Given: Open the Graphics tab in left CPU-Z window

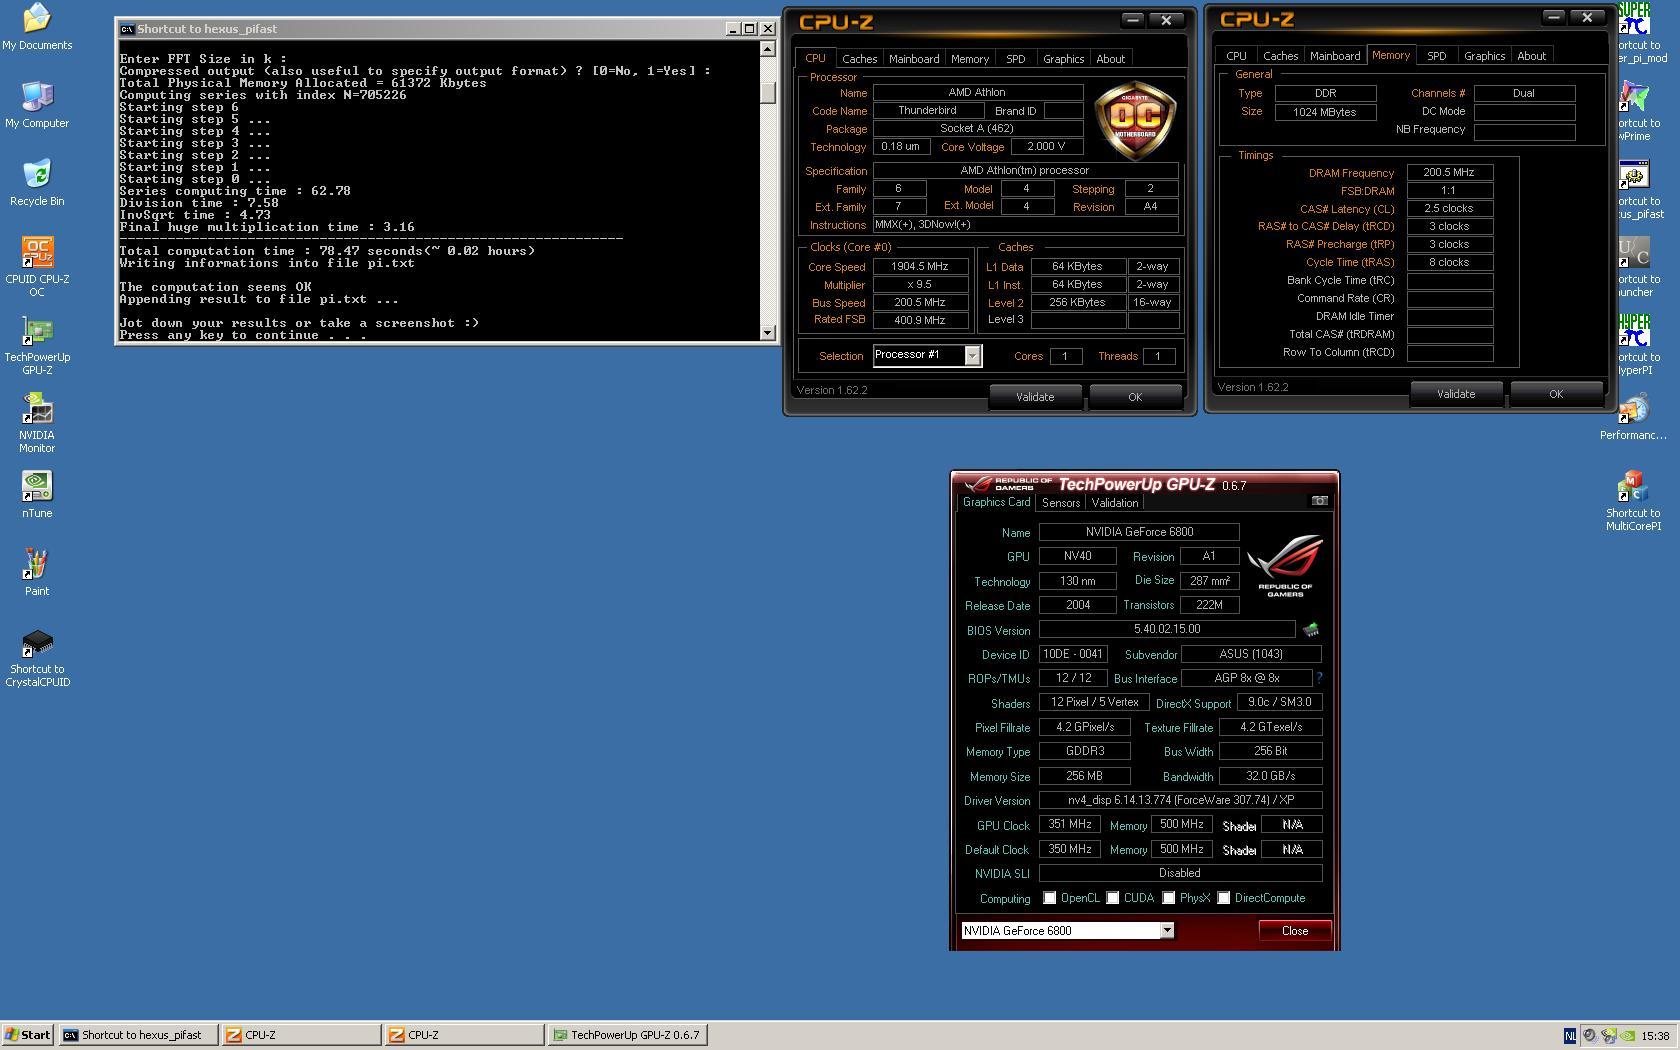Looking at the screenshot, I should click(1063, 59).
